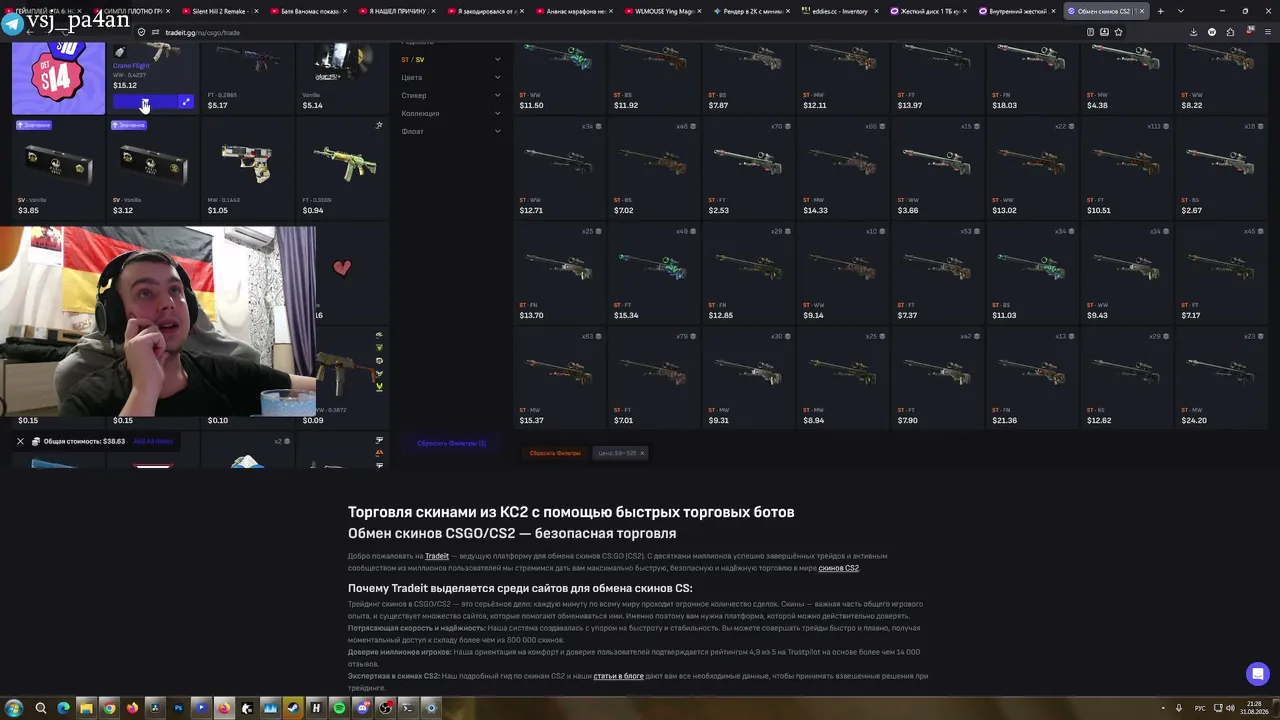Select the $3.85 SV Vanilla item

59,168
